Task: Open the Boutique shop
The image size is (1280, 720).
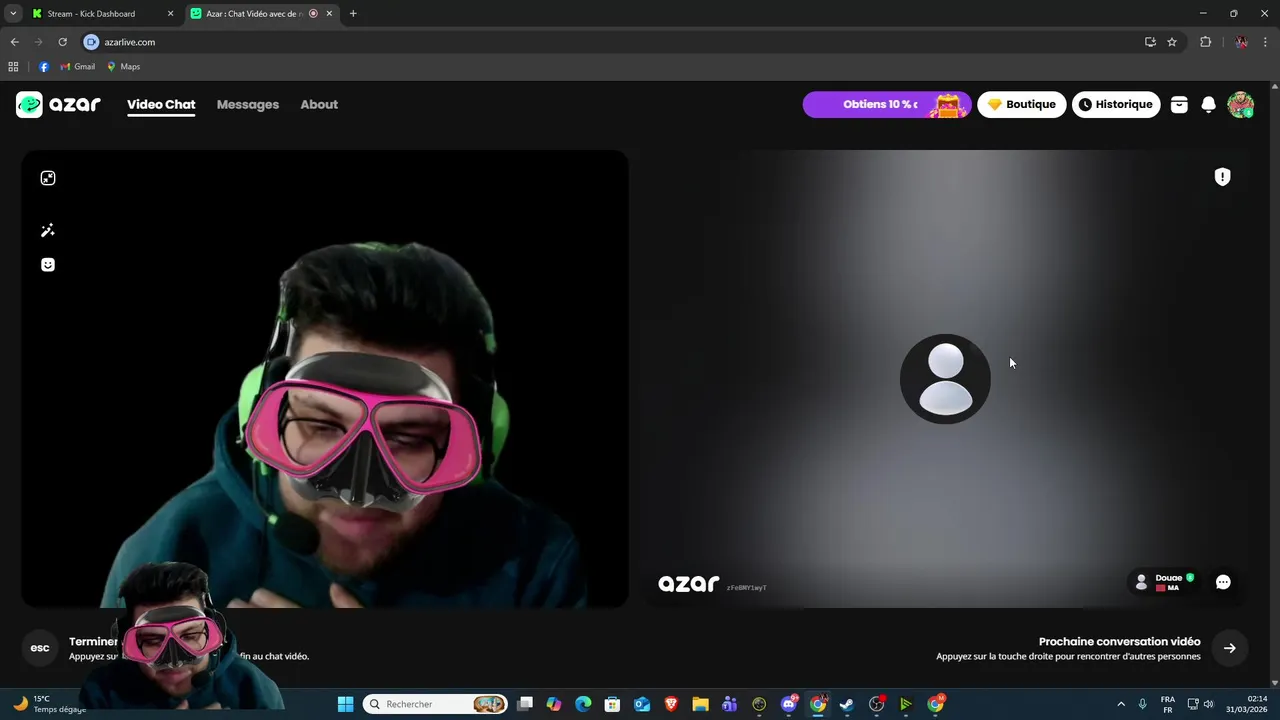Action: point(1022,104)
